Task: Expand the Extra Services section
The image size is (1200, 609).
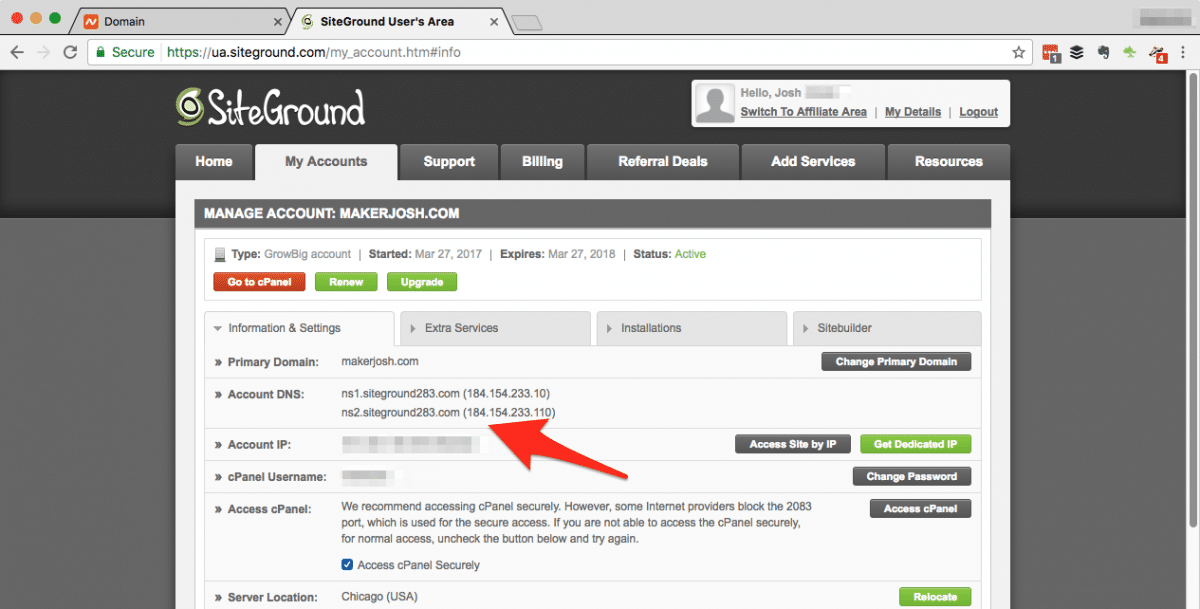Action: [x=495, y=328]
